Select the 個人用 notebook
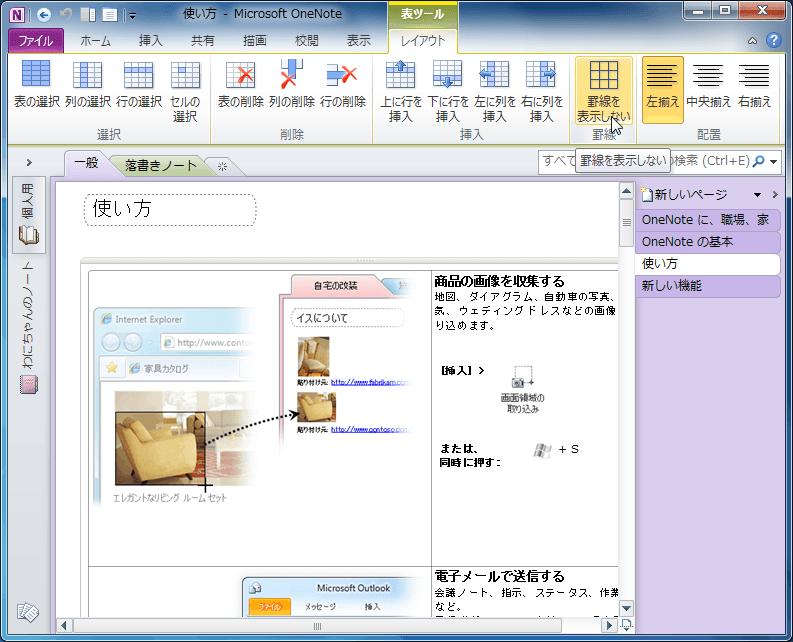This screenshot has height=642, width=793. point(29,215)
